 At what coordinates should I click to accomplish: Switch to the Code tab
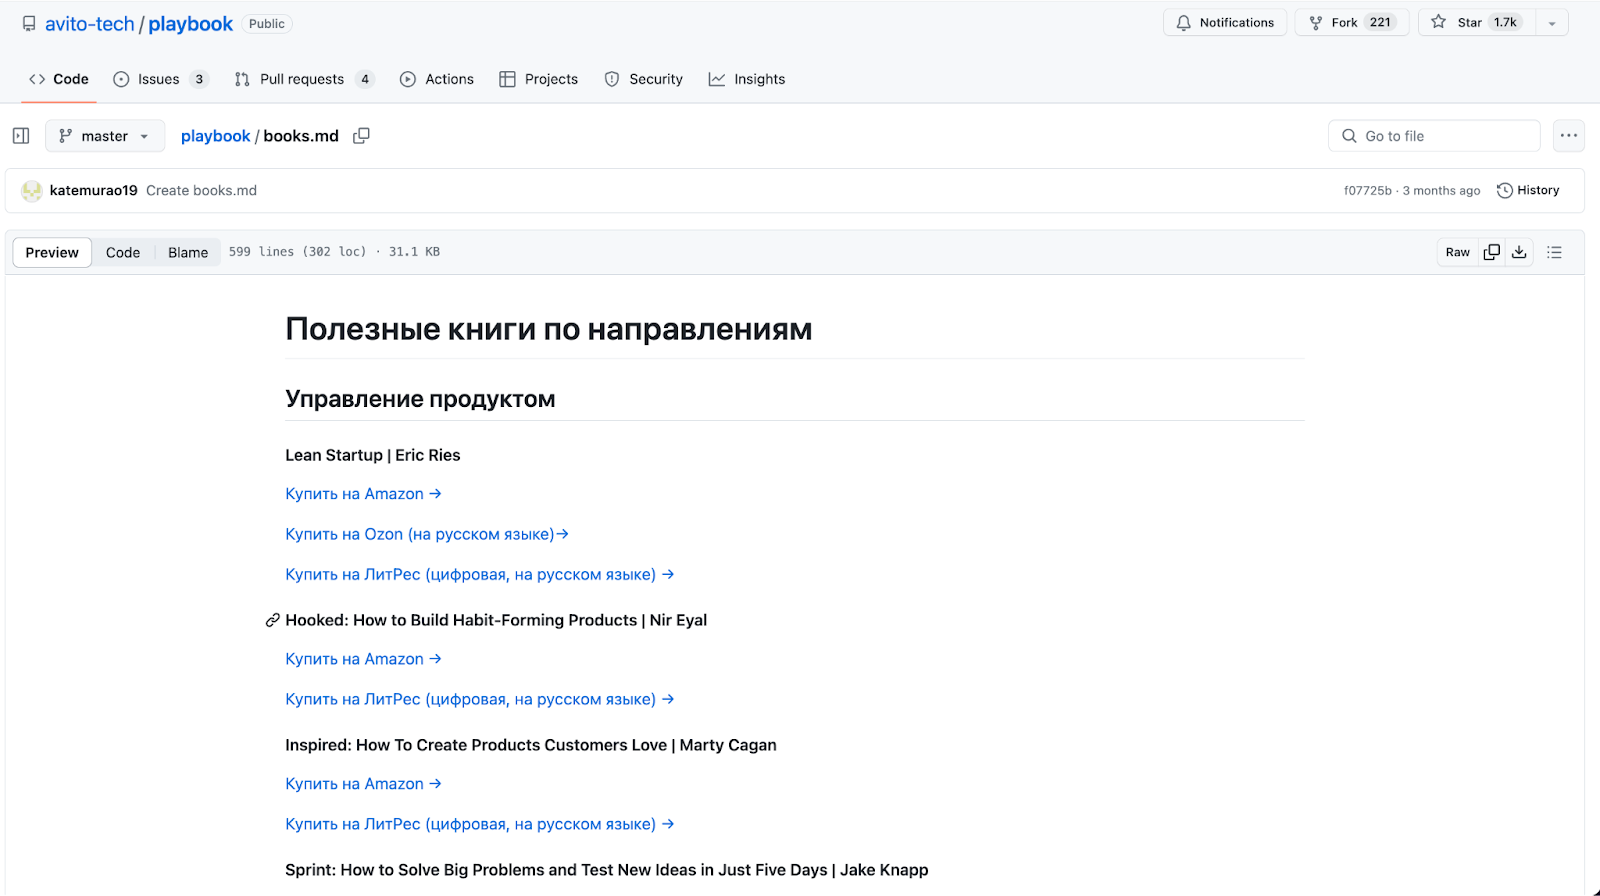pyautogui.click(x=59, y=79)
